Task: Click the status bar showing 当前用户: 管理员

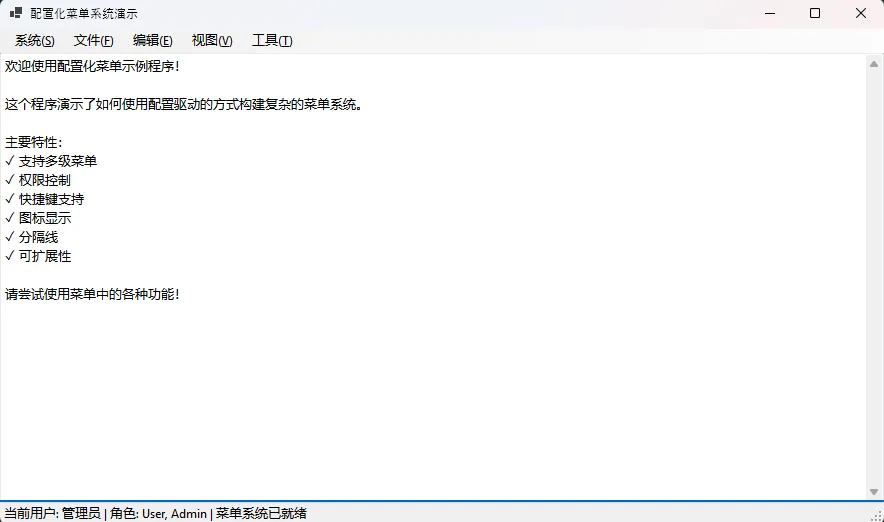Action: [x=155, y=513]
